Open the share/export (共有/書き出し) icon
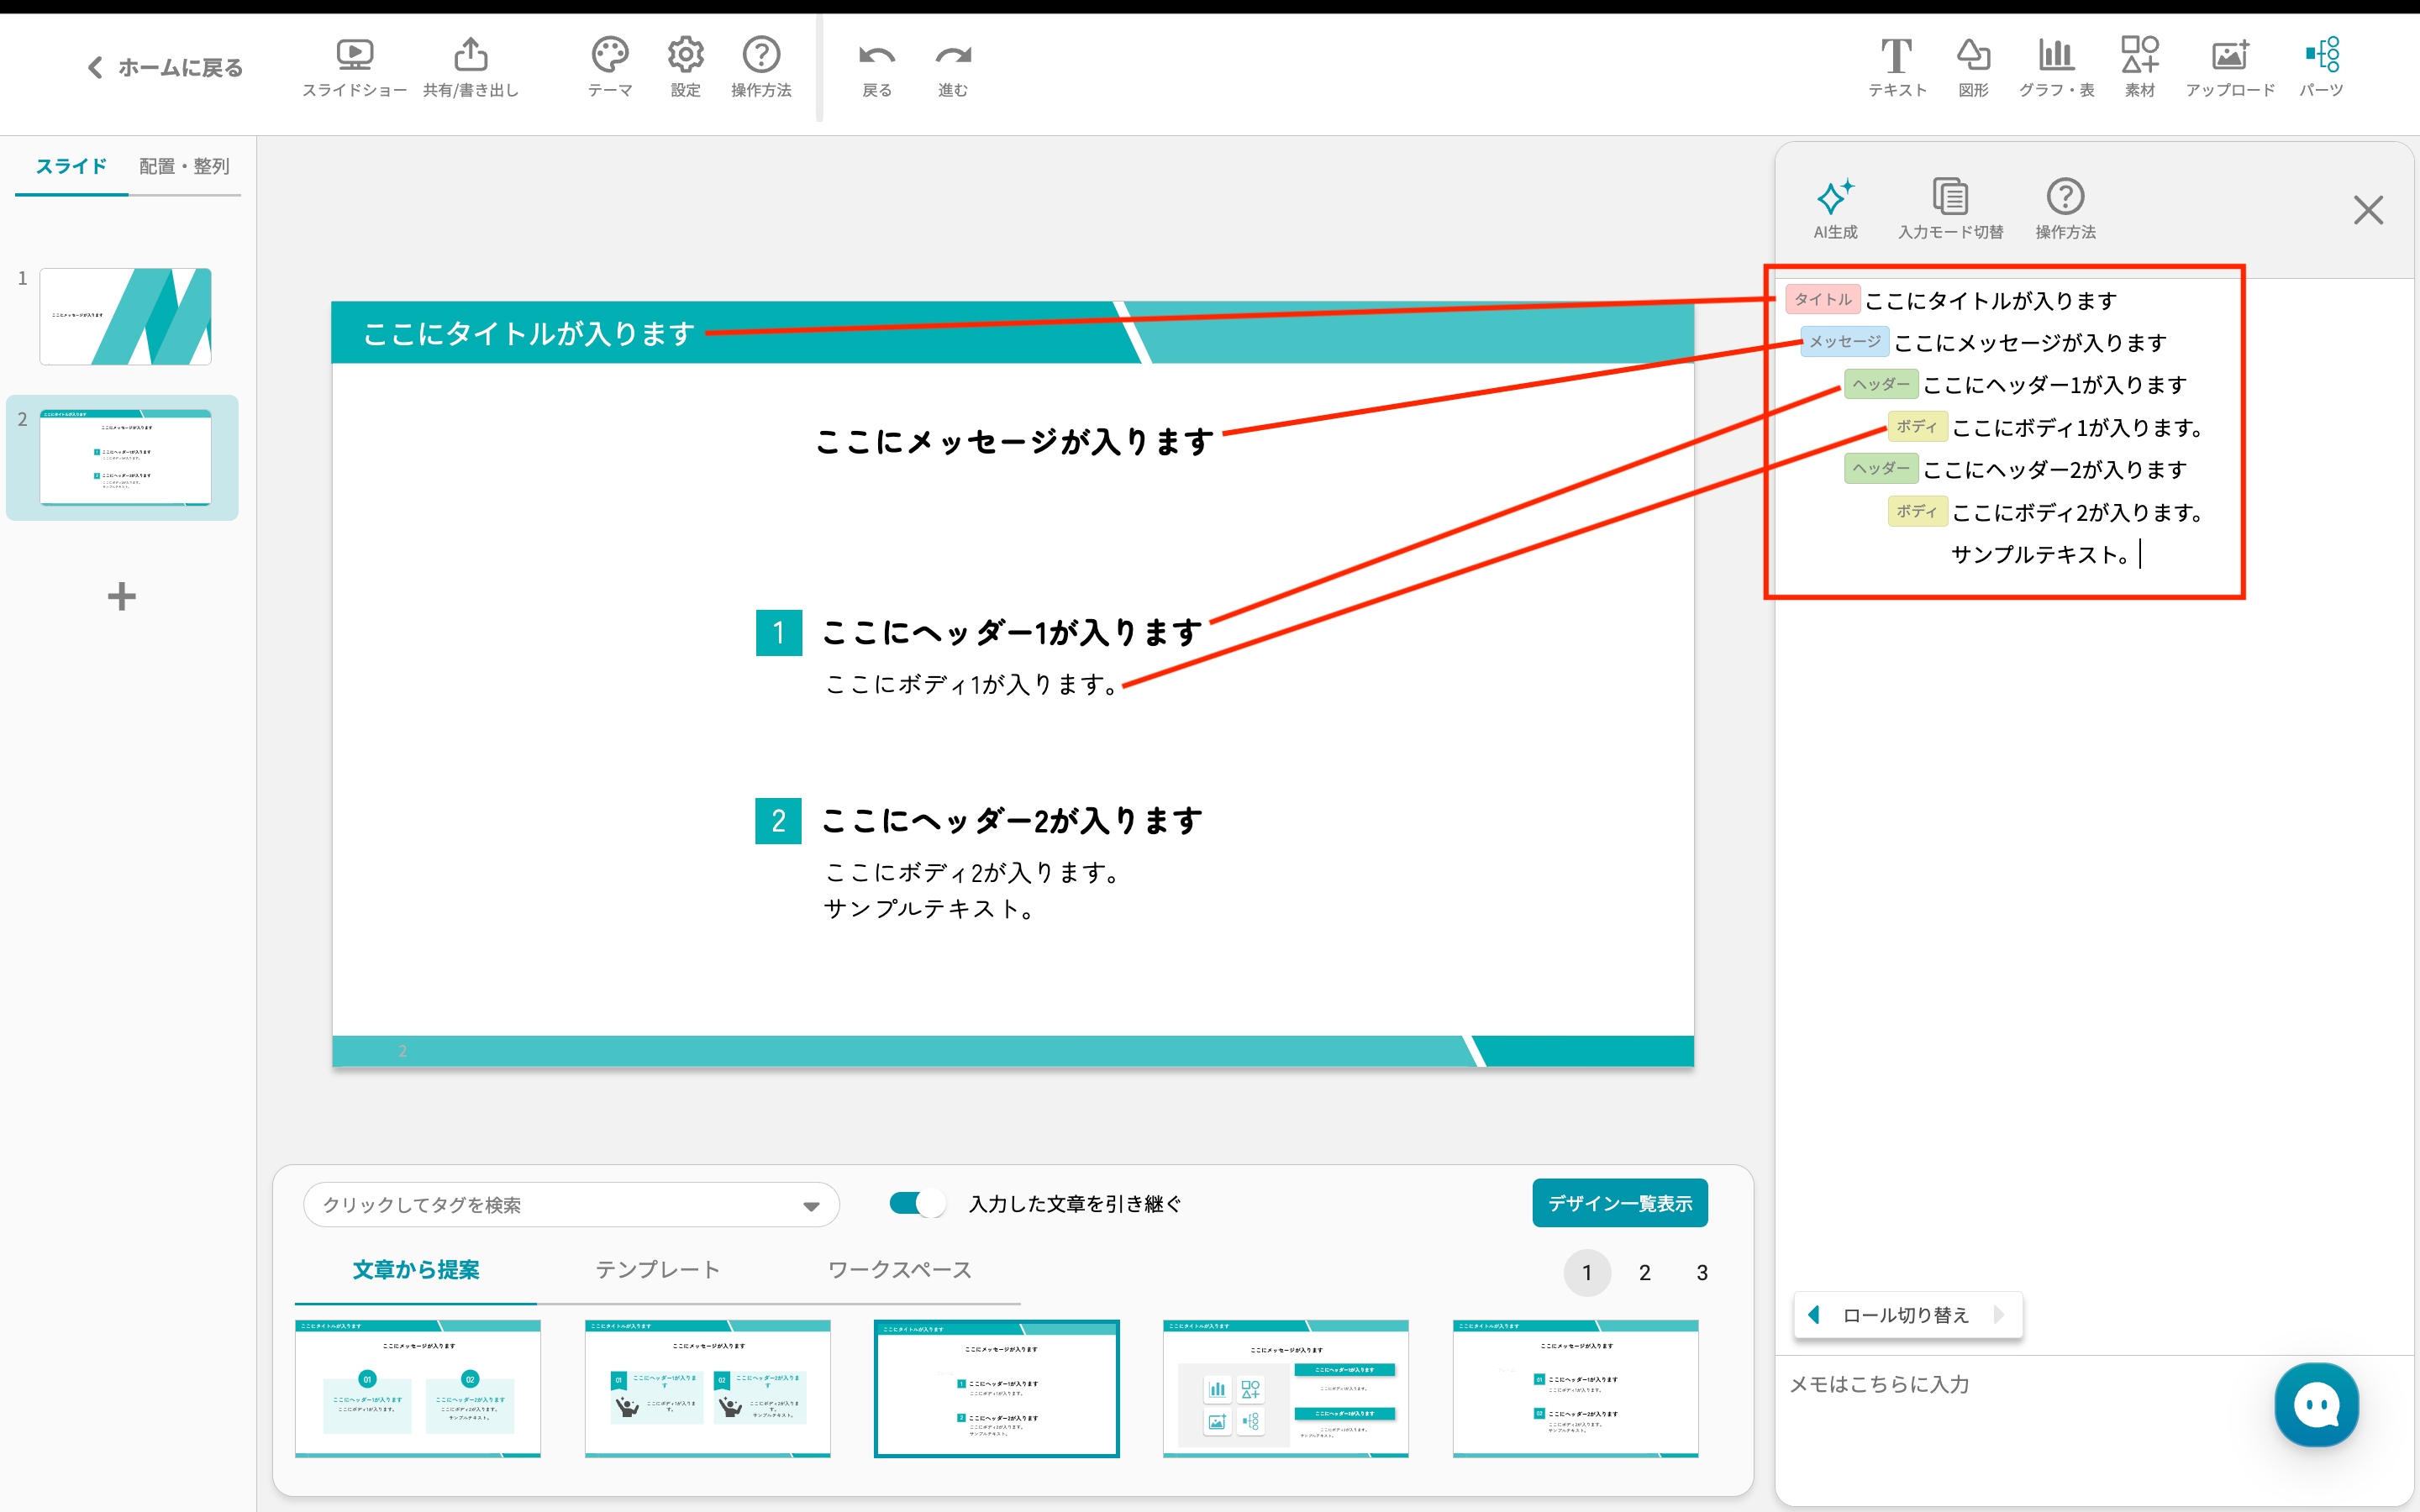The width and height of the screenshot is (2420, 1512). point(470,66)
